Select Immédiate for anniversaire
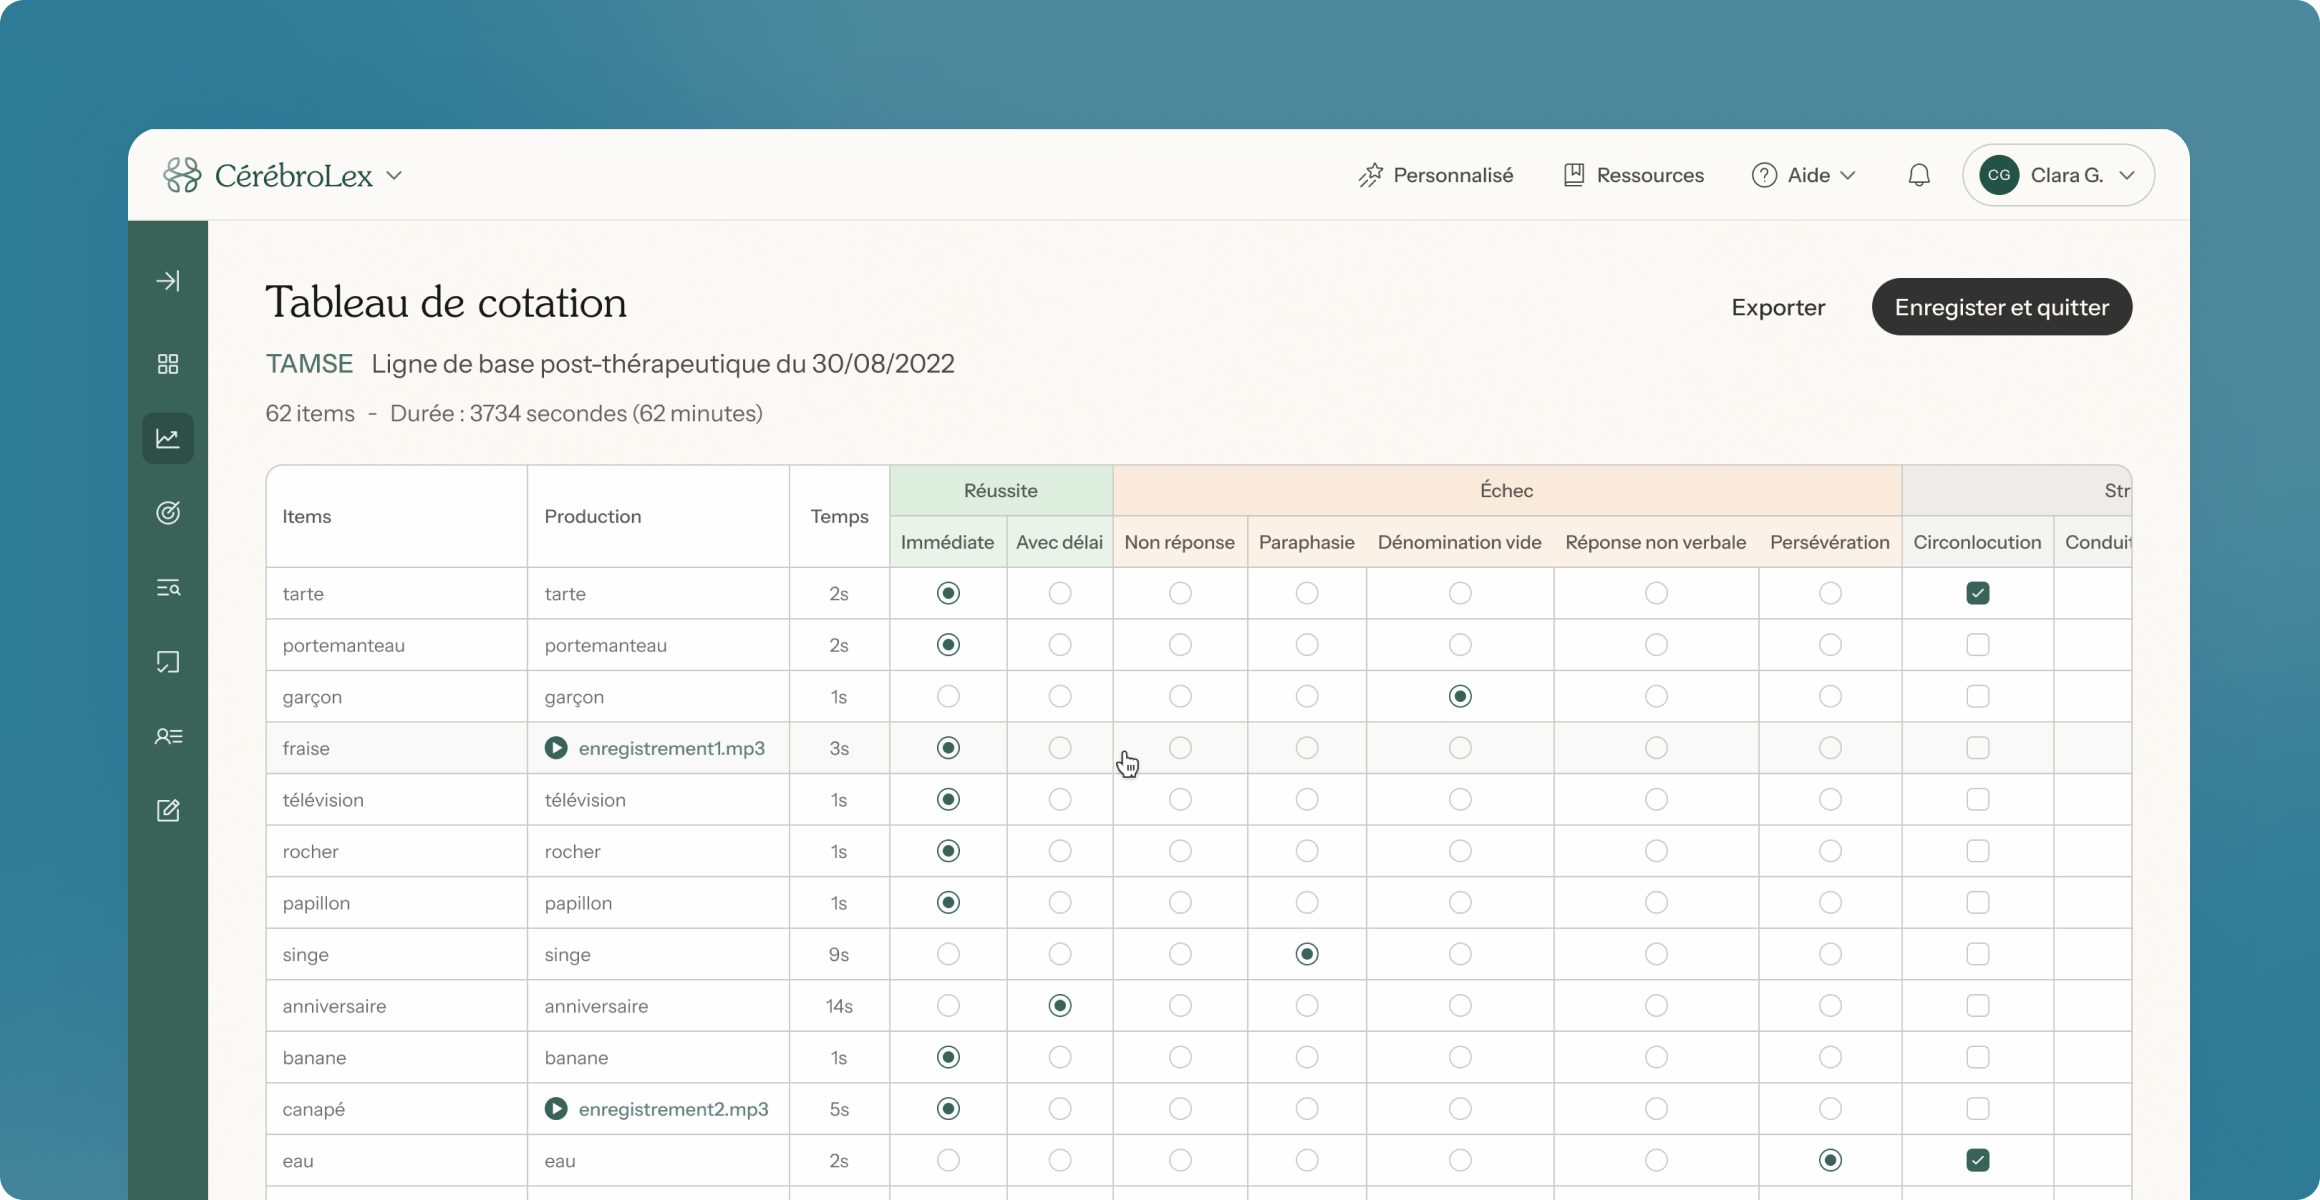Image resolution: width=2320 pixels, height=1200 pixels. (x=948, y=1006)
